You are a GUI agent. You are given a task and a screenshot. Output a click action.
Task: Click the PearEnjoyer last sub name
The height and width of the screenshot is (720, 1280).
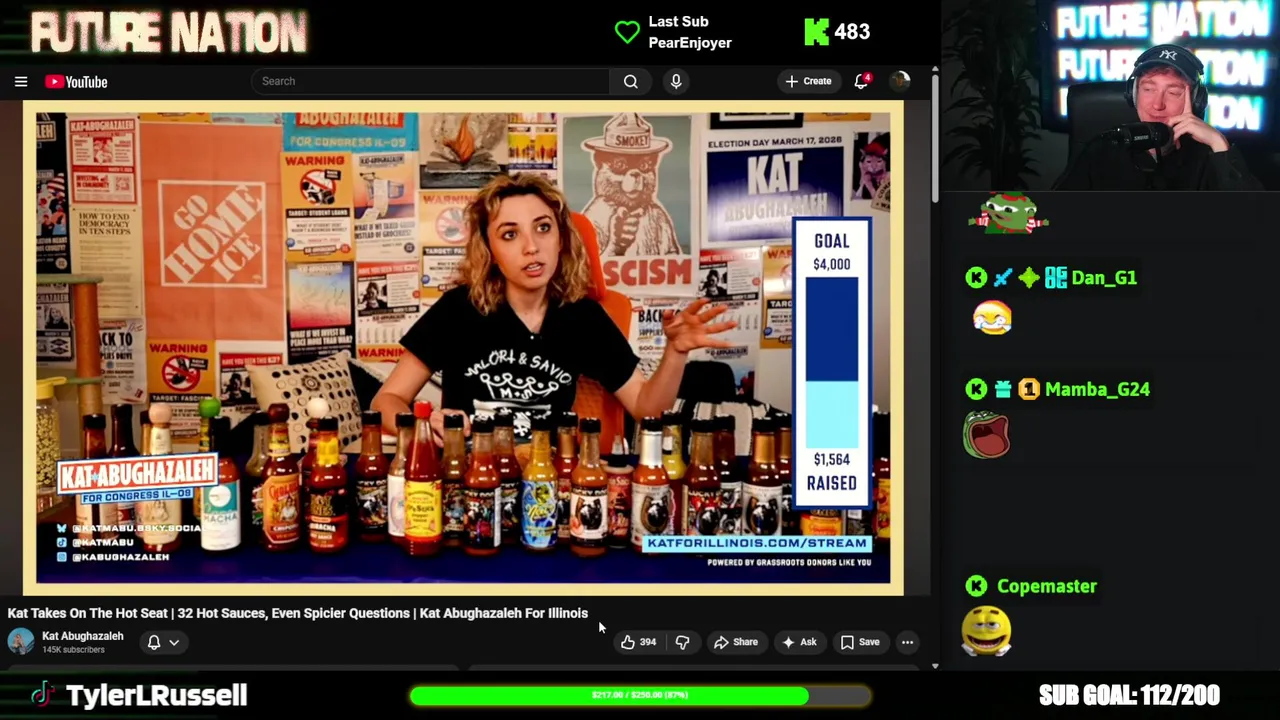(690, 43)
